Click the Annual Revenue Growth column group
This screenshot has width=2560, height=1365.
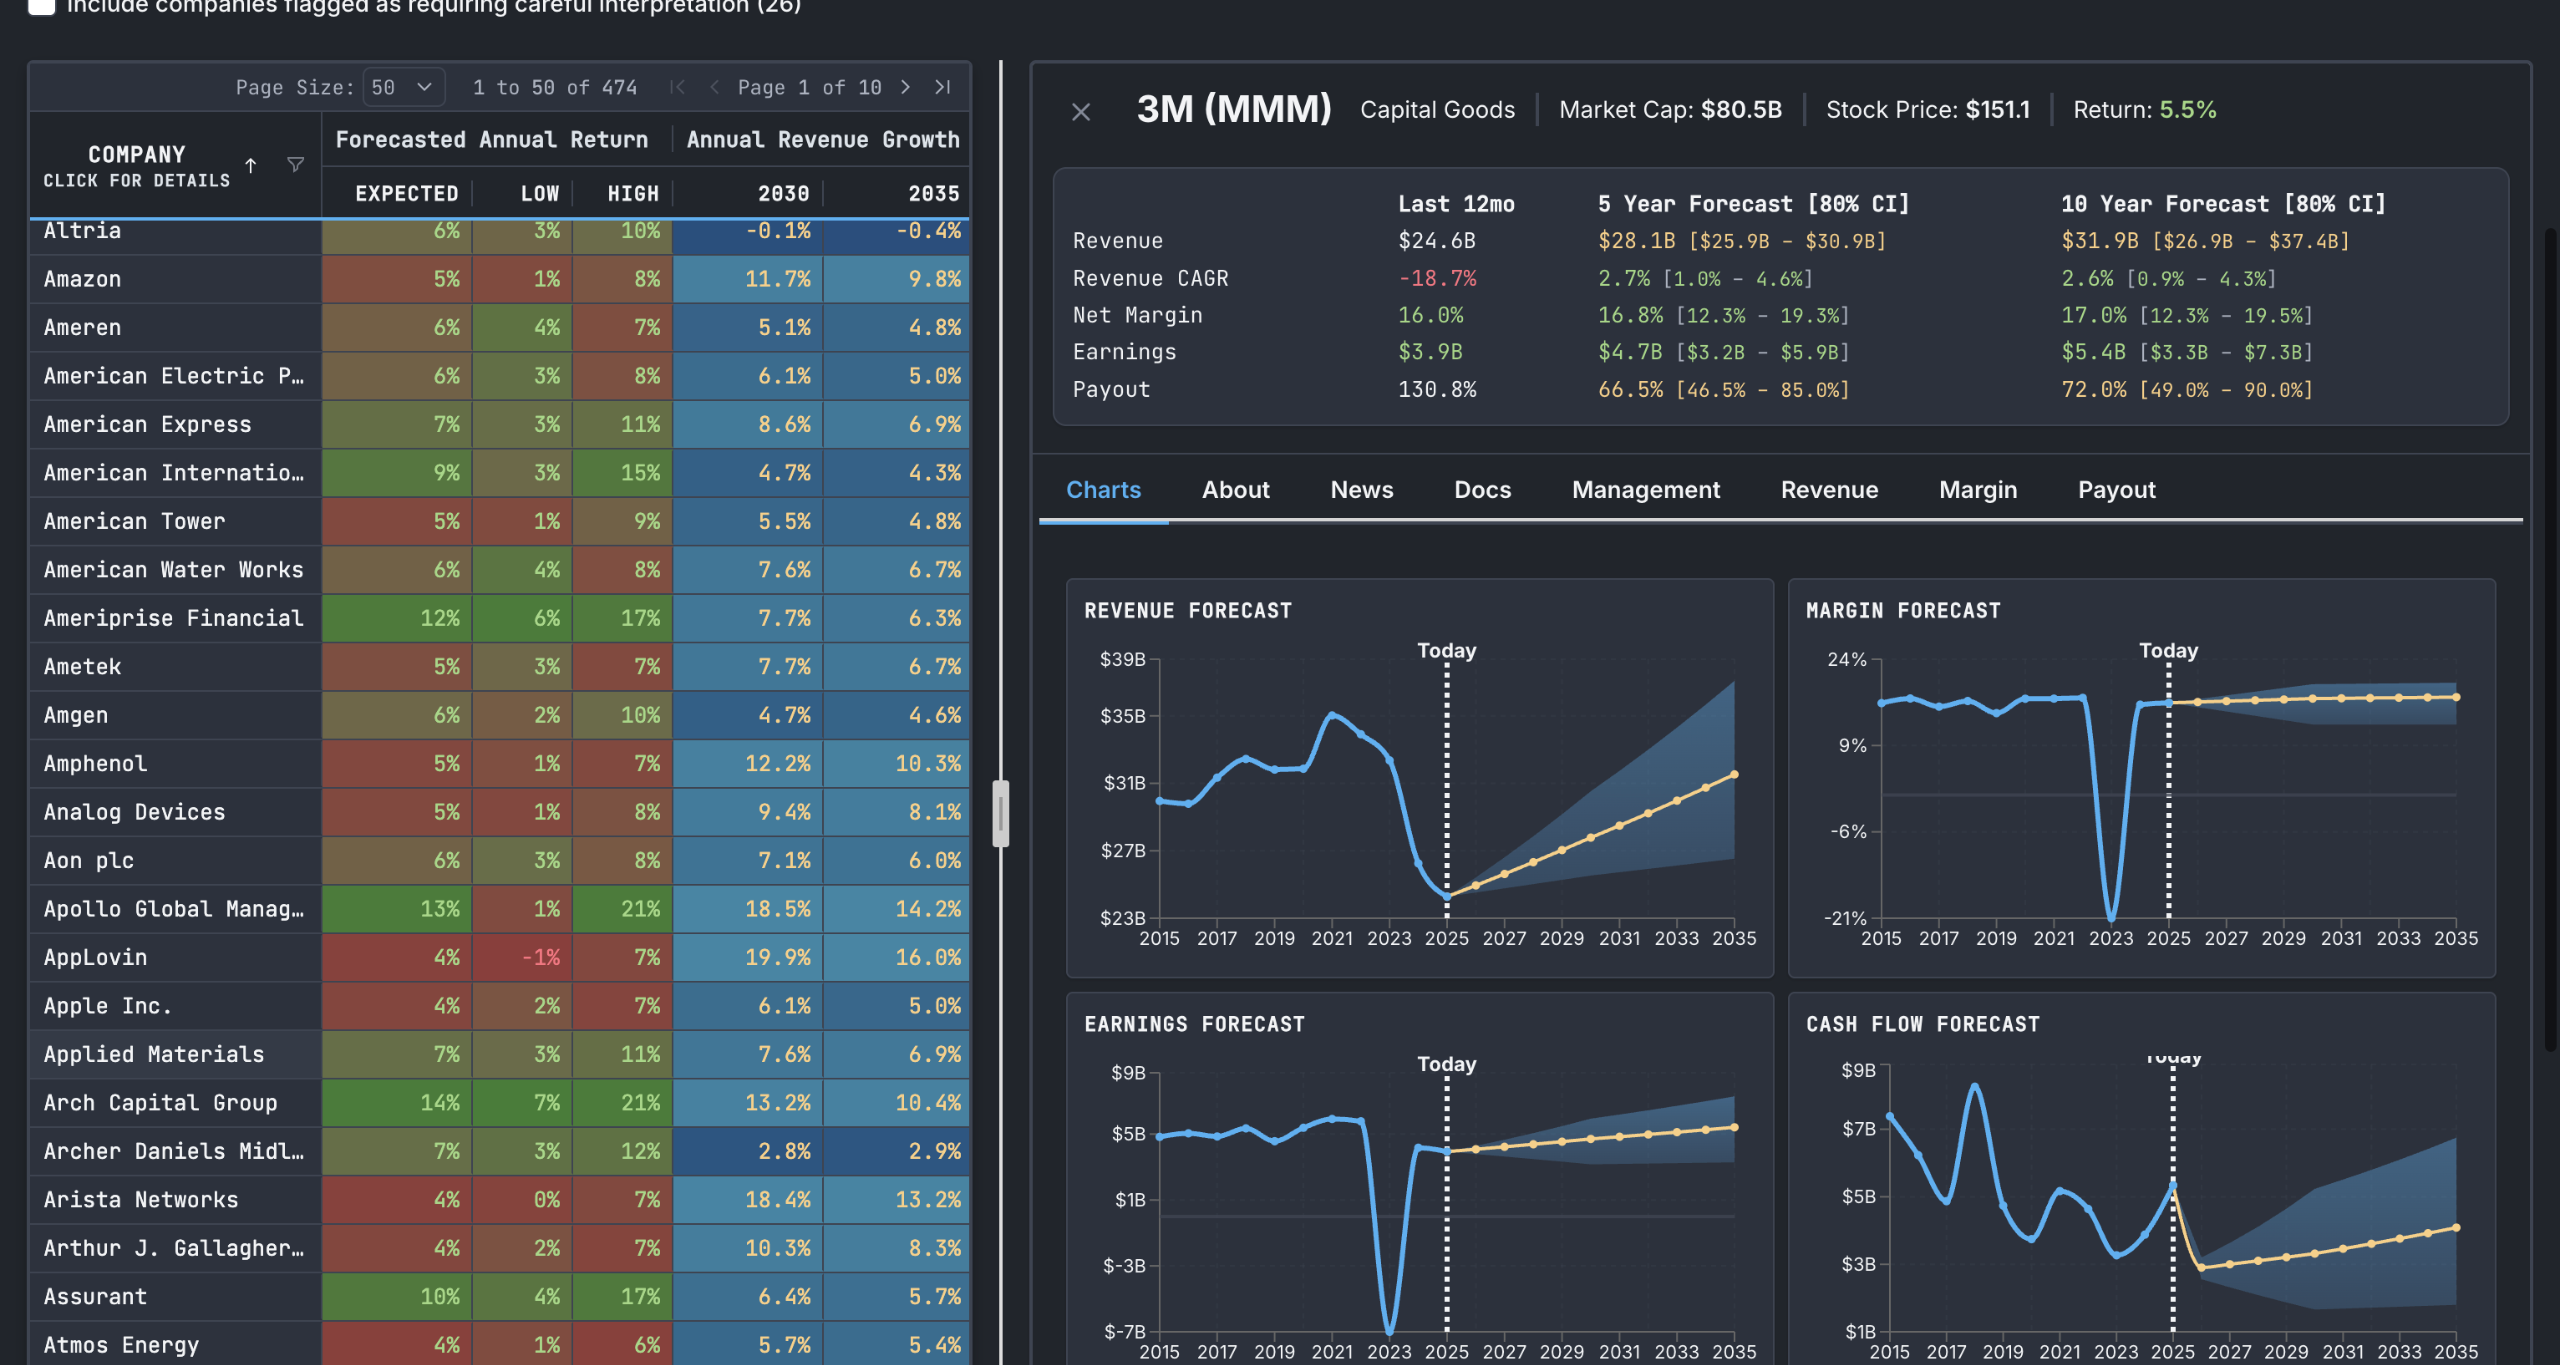point(822,140)
